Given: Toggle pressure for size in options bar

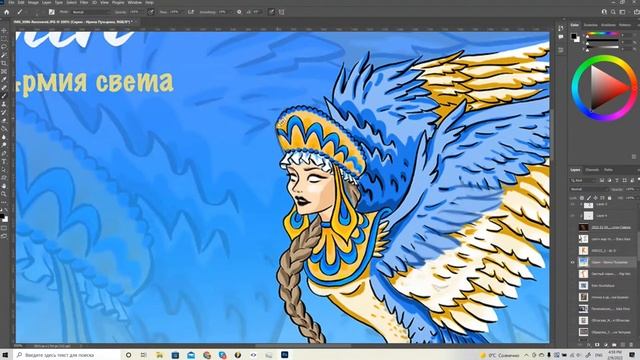Looking at the screenshot, I should pos(271,12).
